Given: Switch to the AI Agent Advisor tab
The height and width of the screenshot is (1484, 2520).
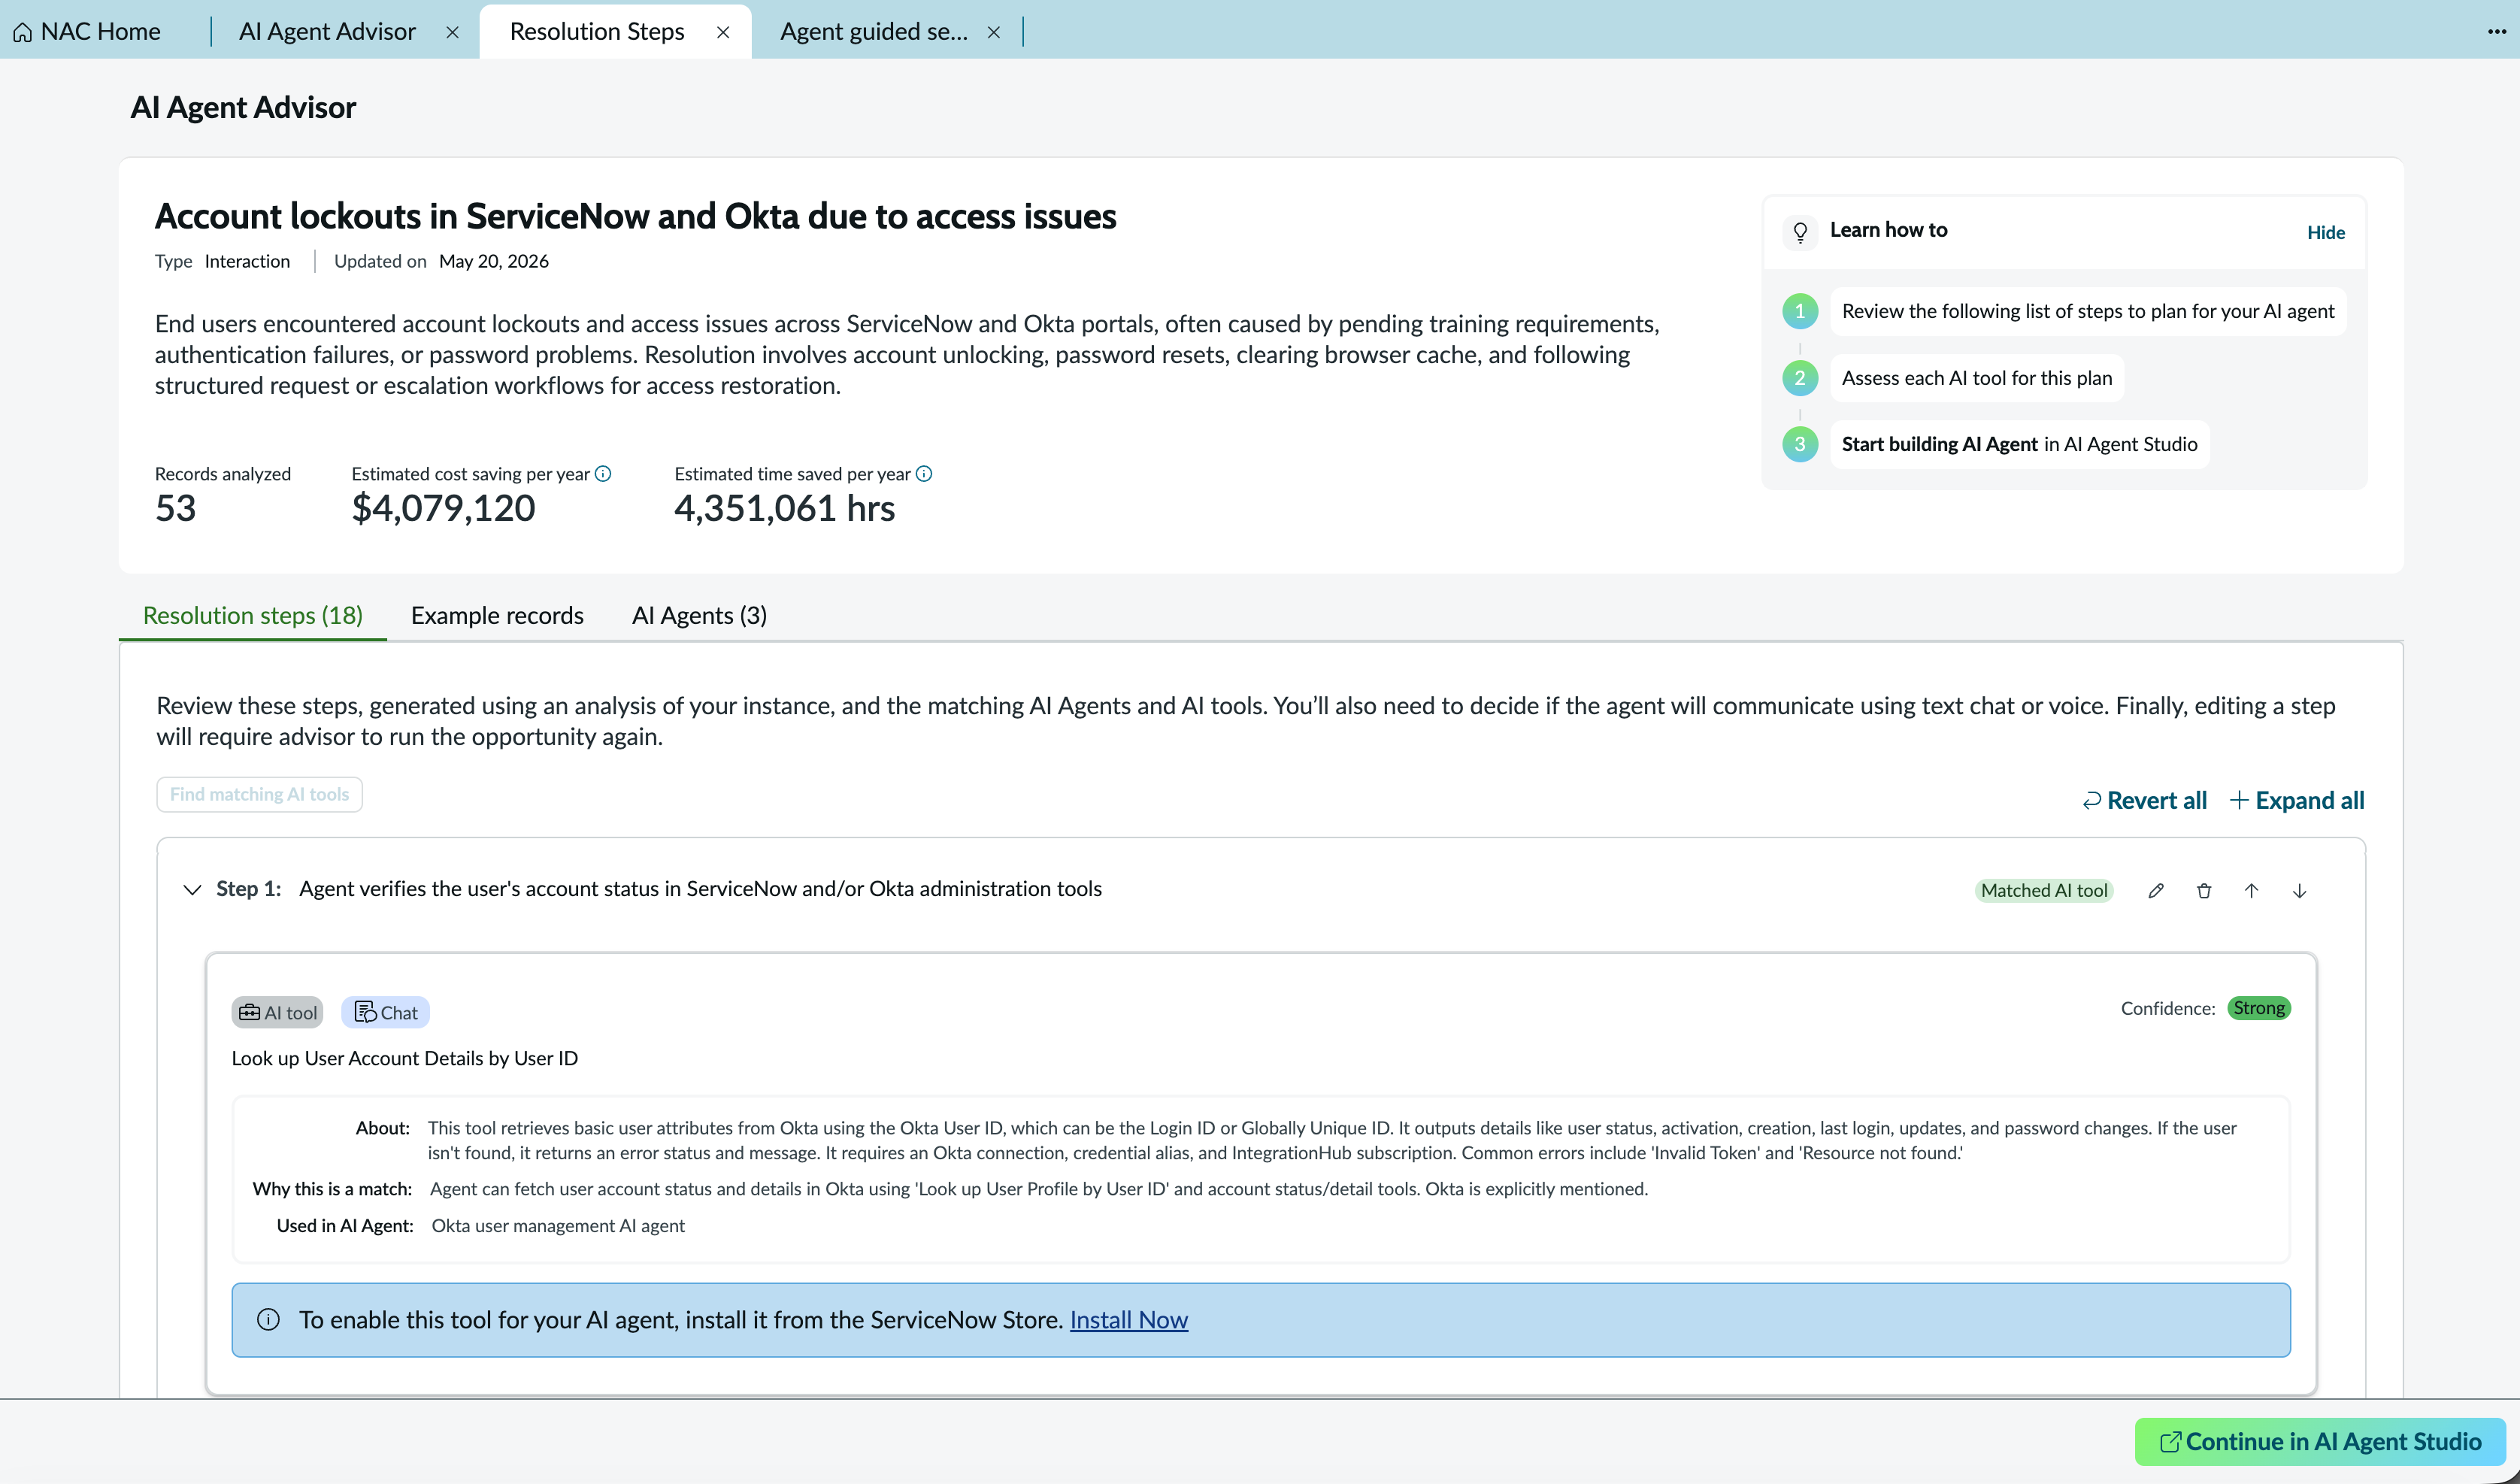Looking at the screenshot, I should tap(327, 31).
